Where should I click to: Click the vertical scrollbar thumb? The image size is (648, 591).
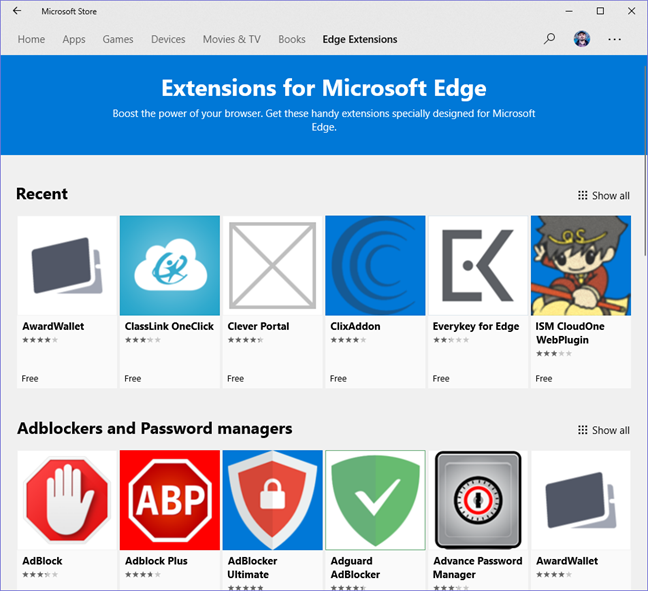(646, 161)
